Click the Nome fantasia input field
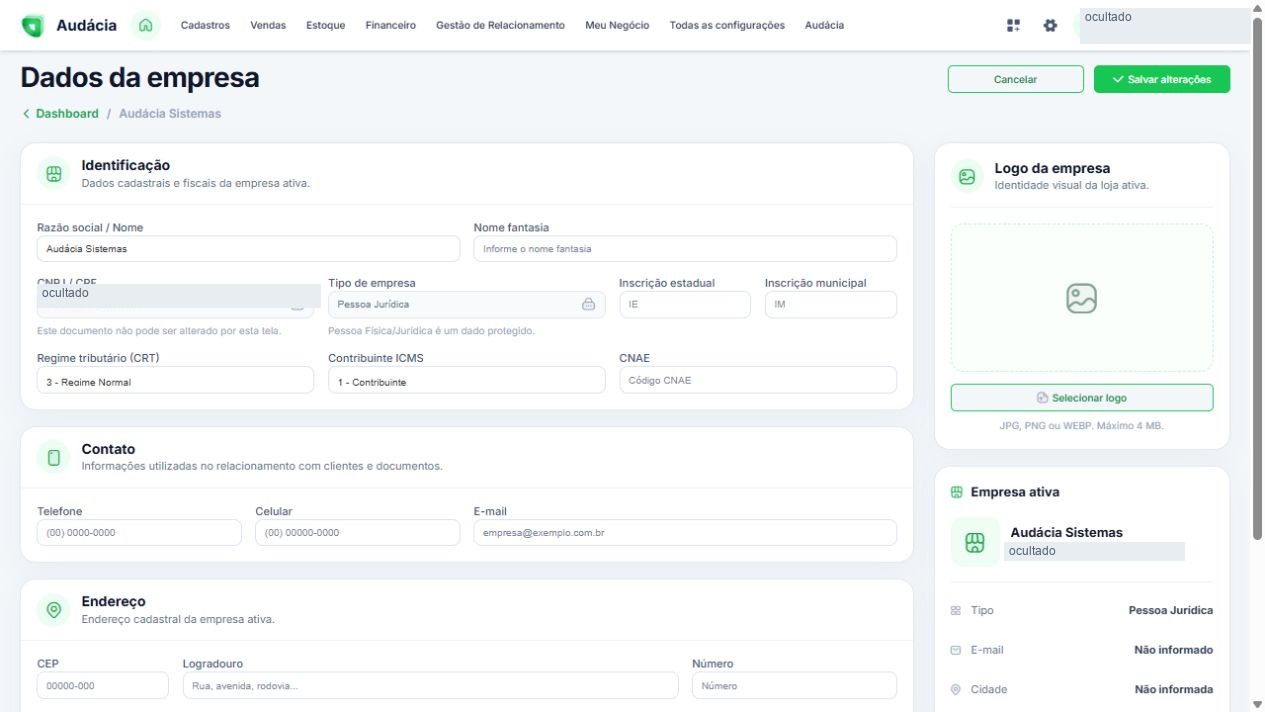1265x712 pixels. tap(685, 249)
